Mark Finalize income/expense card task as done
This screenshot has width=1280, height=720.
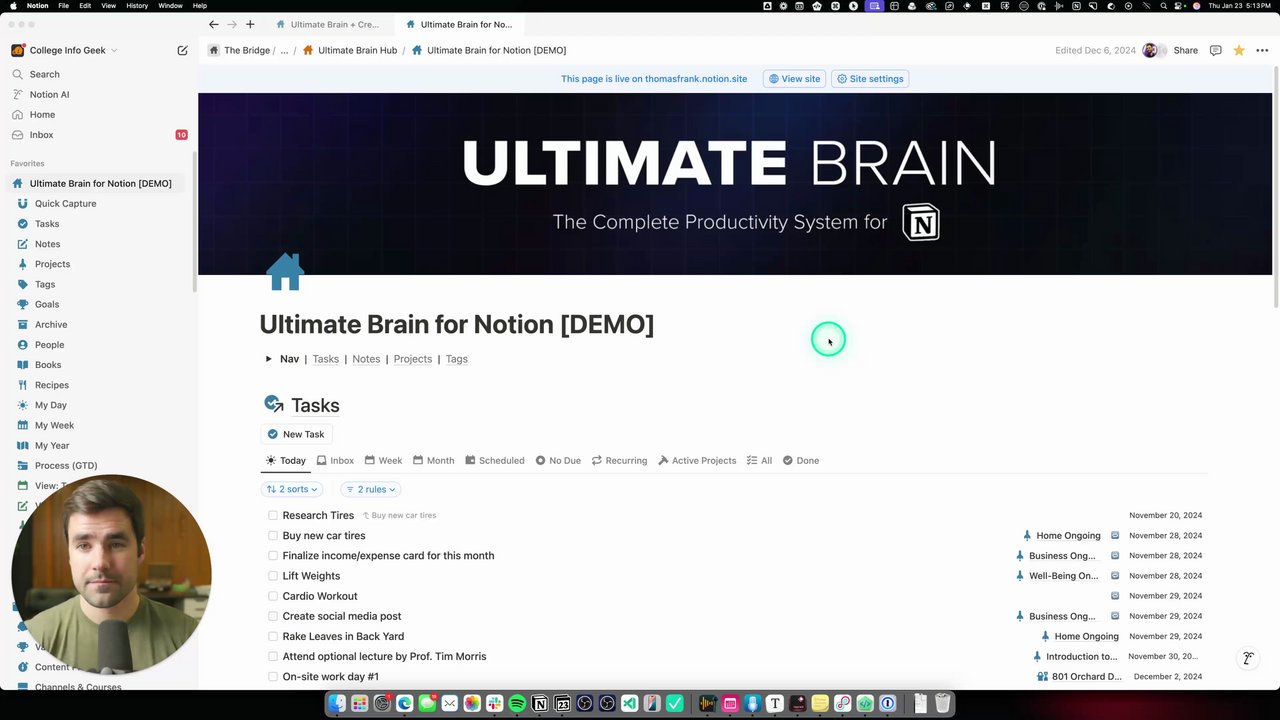(x=272, y=555)
